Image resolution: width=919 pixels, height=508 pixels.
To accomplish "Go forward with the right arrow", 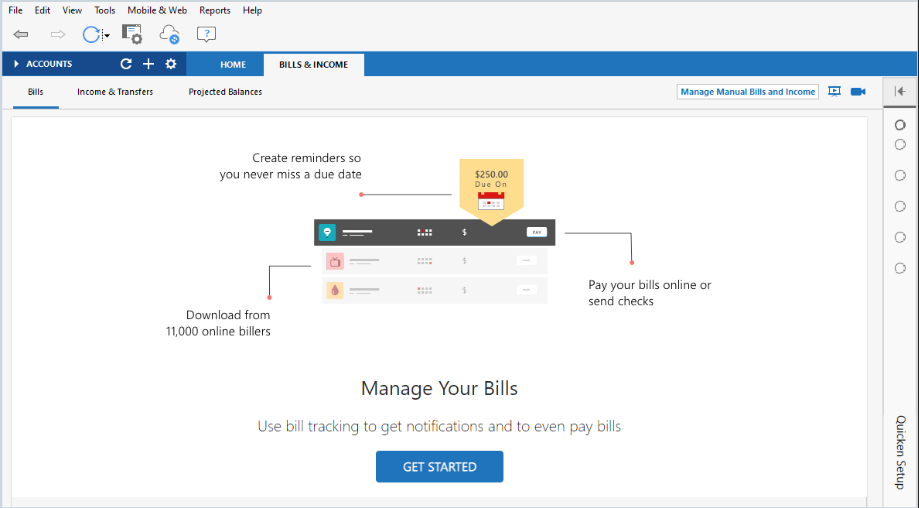I will (x=57, y=35).
